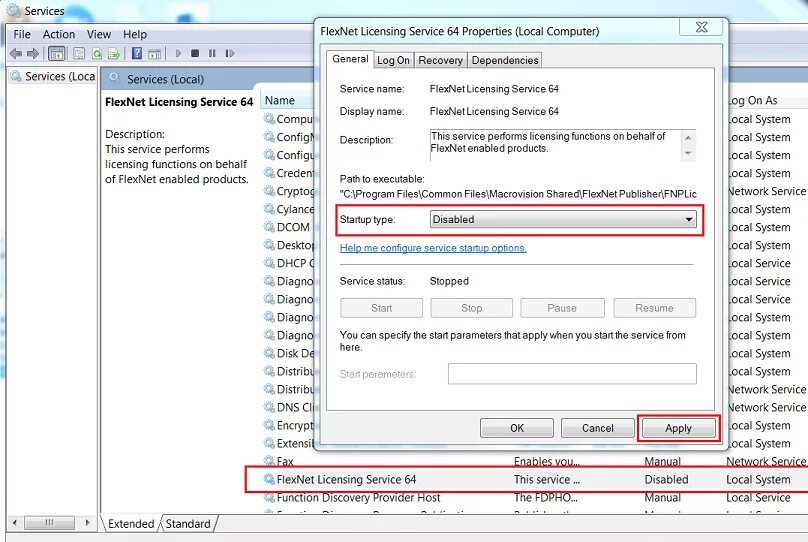Switch to the Dependencies tab
The image size is (808, 542).
coord(504,60)
